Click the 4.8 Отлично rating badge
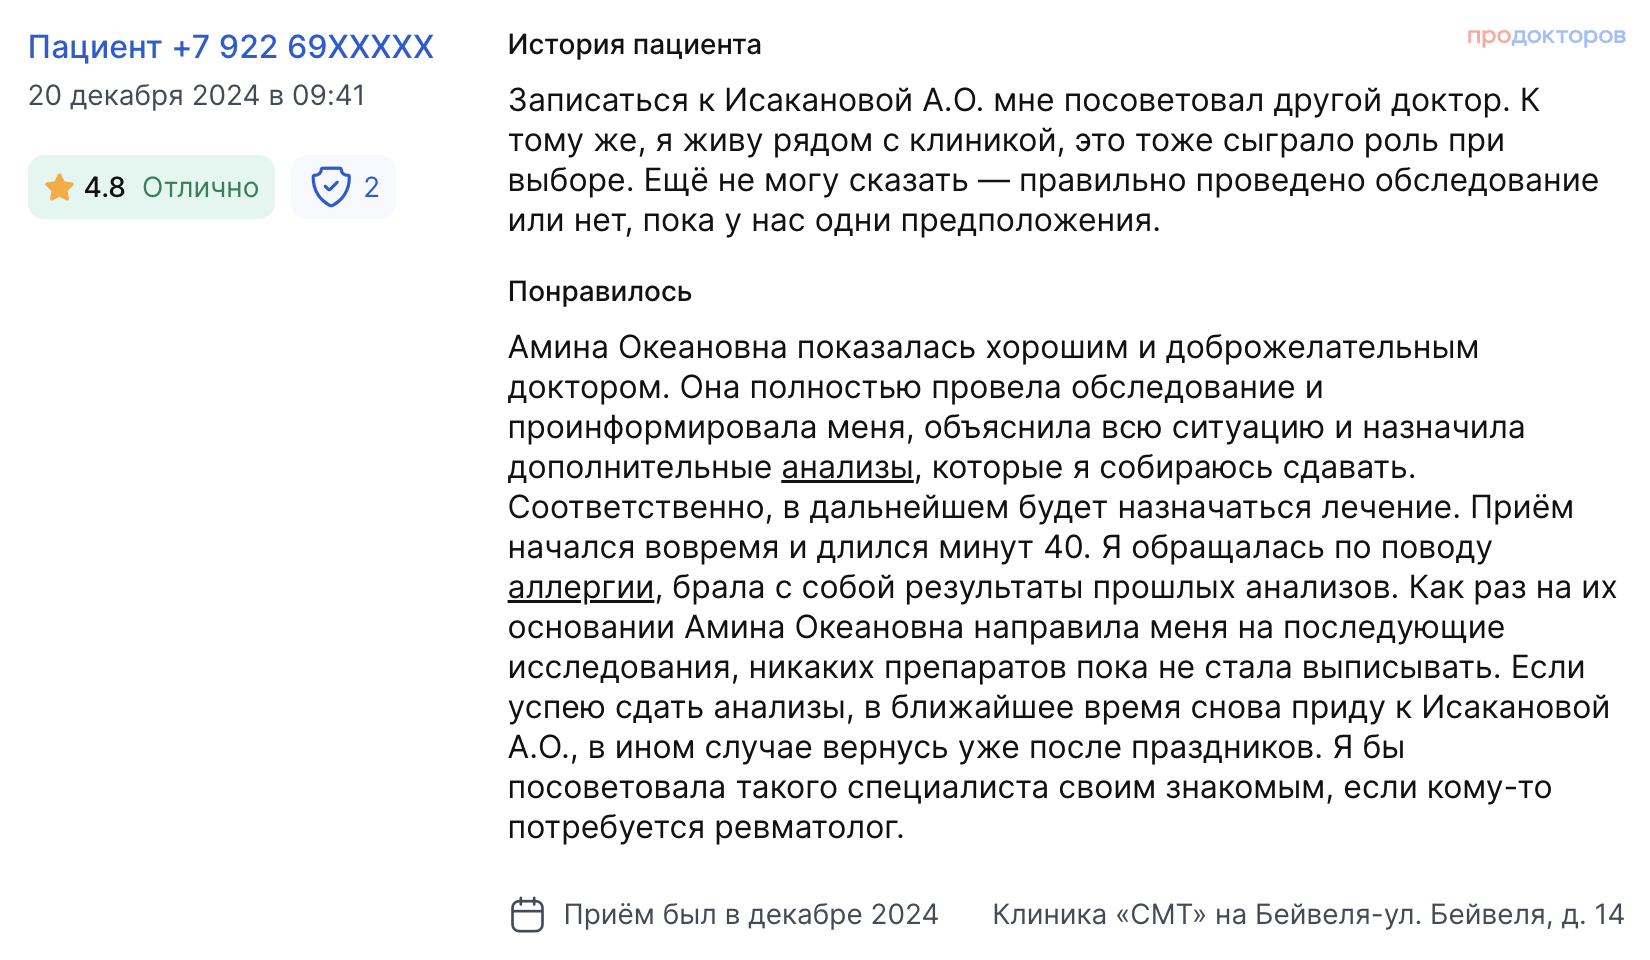Viewport: 1650px width, 960px height. pos(151,187)
